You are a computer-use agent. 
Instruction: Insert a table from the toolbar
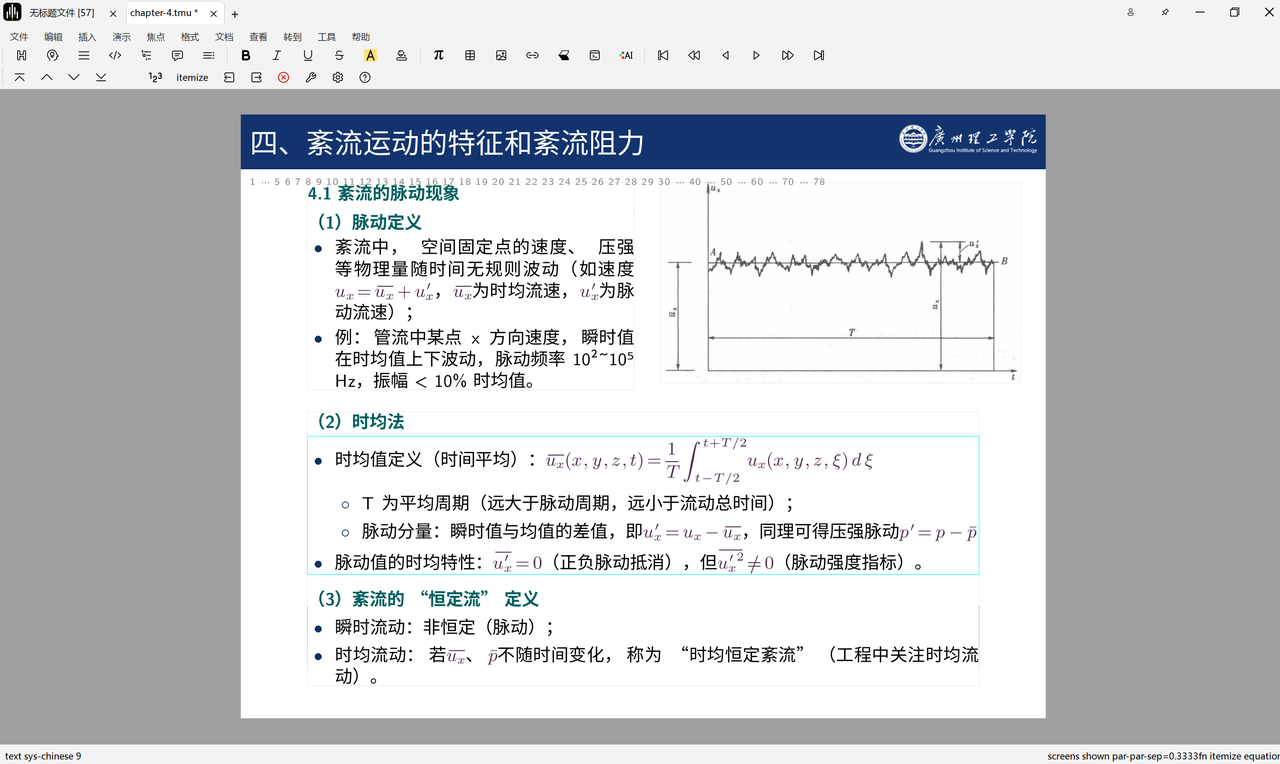point(470,56)
